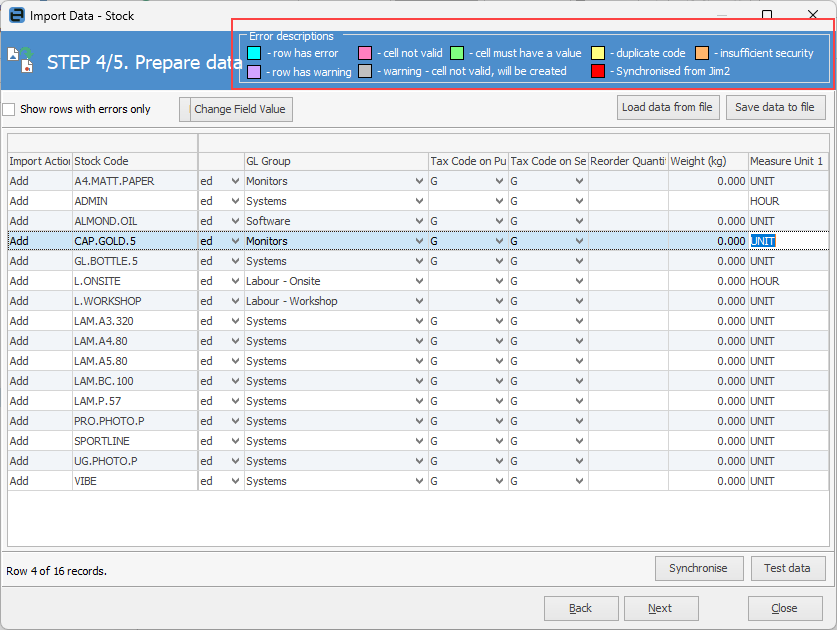Click the import wizard icon beside STEP 4/5

pos(20,61)
